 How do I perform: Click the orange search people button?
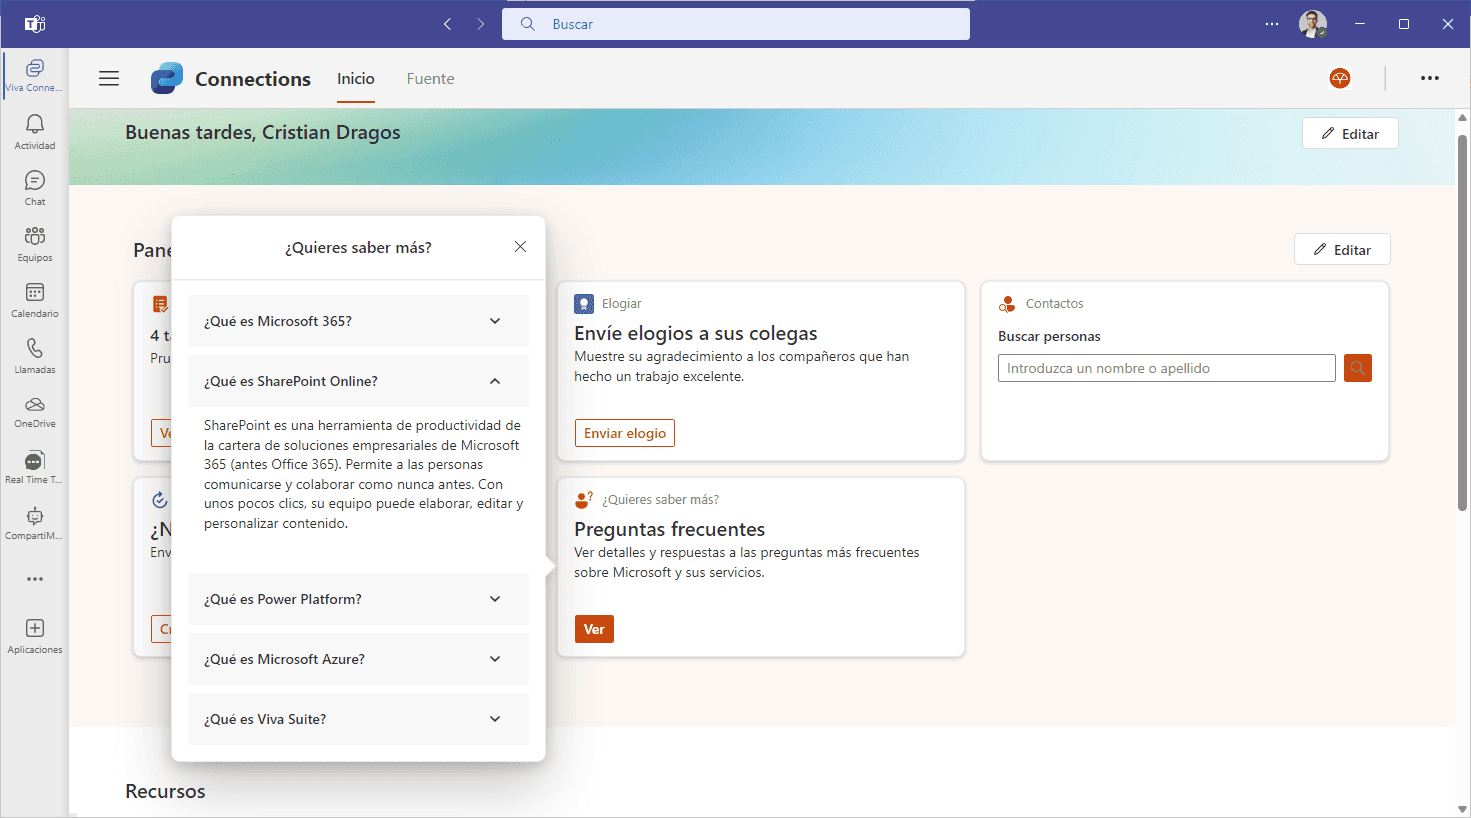pyautogui.click(x=1358, y=368)
